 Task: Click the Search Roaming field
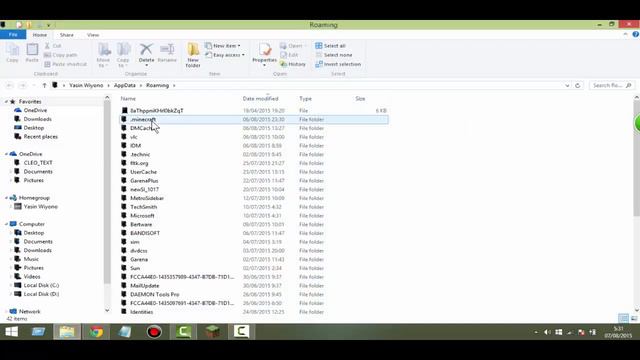(x=611, y=85)
